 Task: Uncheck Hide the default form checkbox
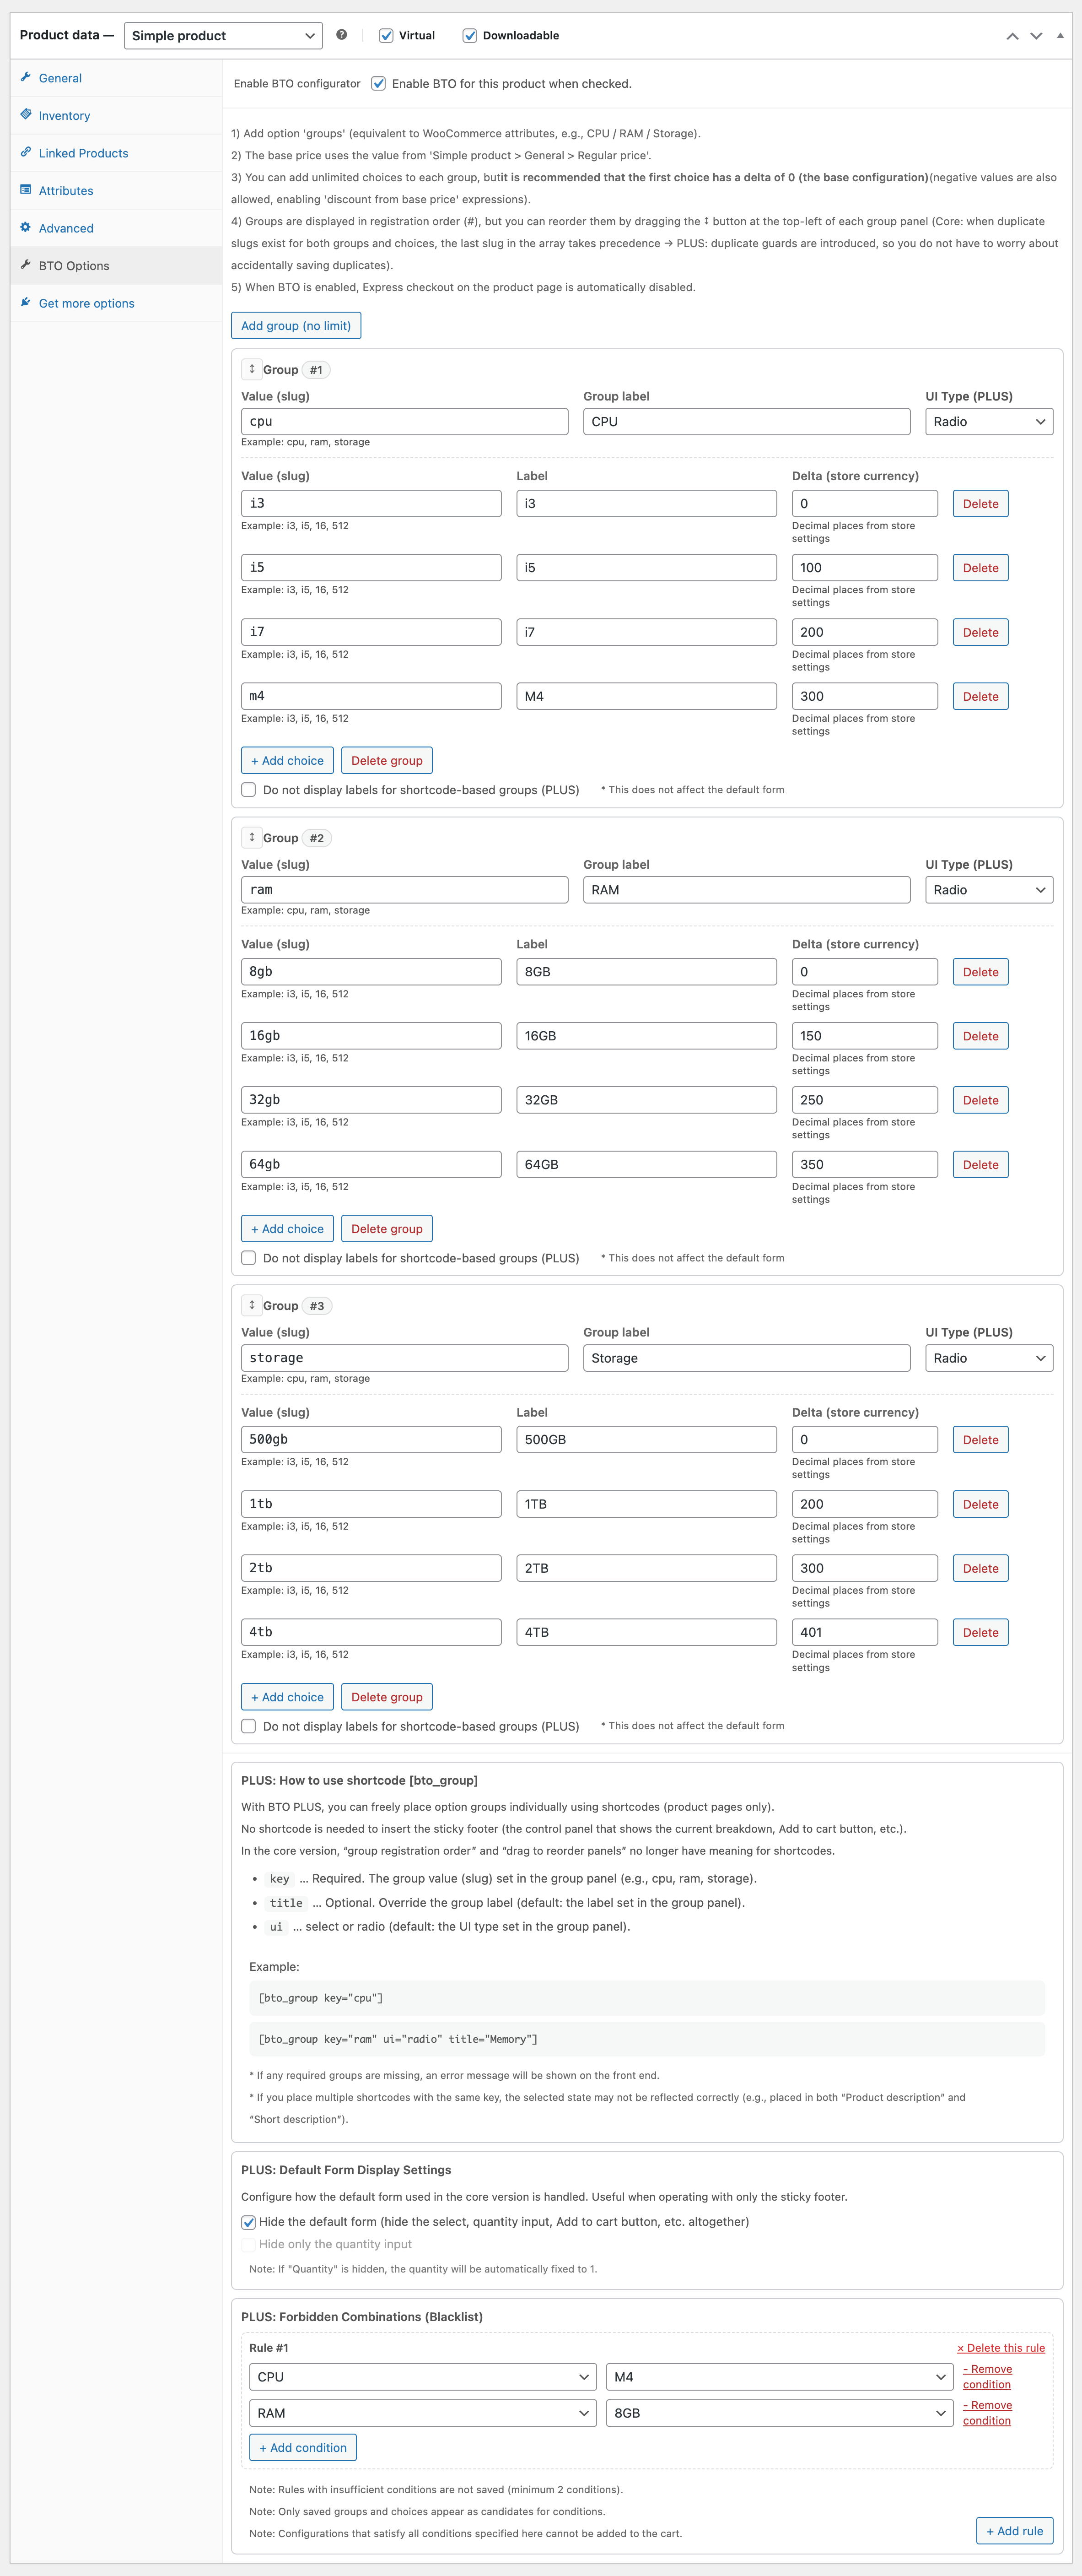tap(248, 2222)
